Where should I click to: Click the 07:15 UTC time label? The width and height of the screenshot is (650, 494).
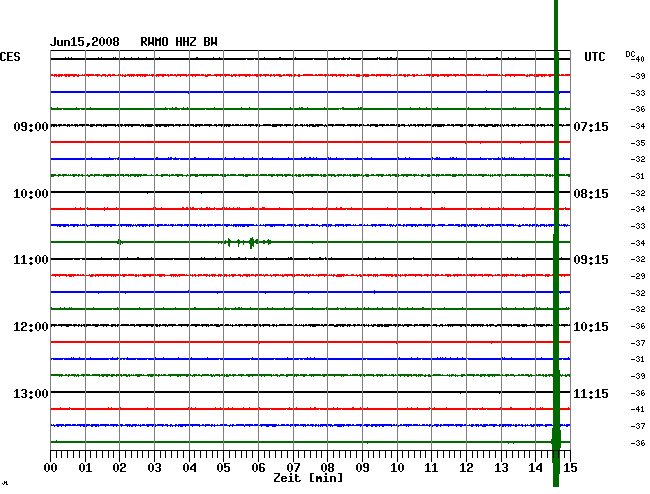(x=591, y=127)
